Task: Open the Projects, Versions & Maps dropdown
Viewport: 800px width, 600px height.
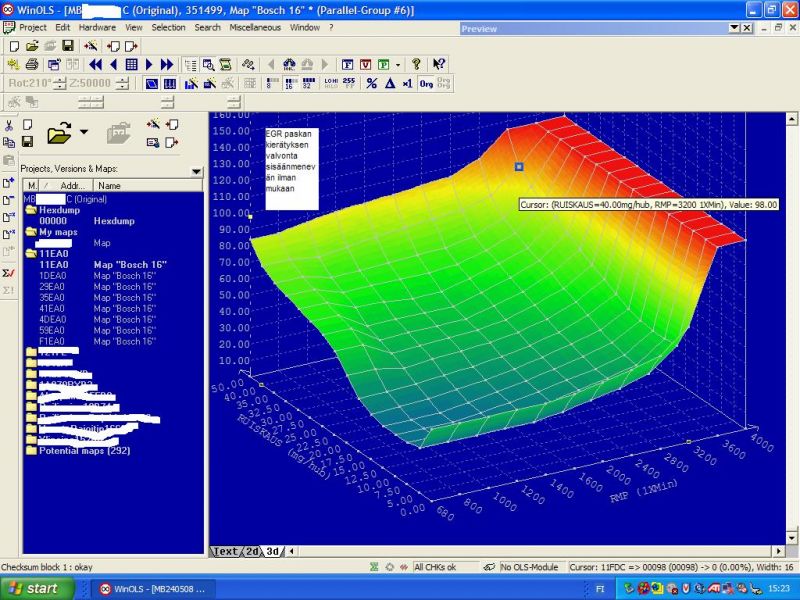Action: [196, 171]
